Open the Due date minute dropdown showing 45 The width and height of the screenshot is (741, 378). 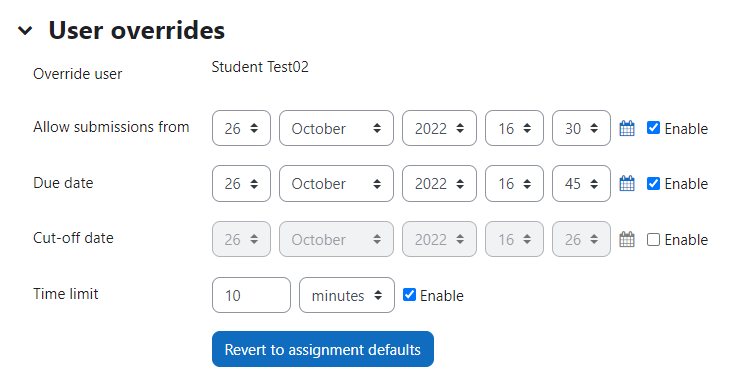tap(581, 183)
